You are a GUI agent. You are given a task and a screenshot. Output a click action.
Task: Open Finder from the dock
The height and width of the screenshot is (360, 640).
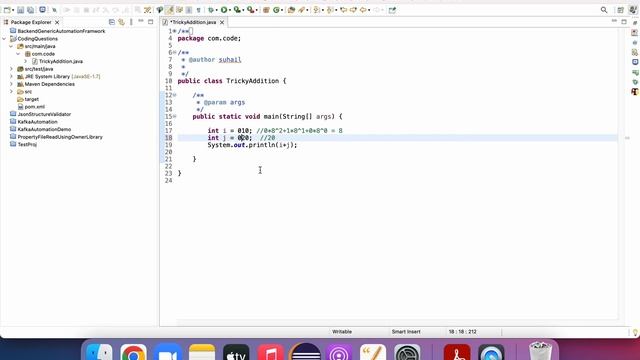(x=99, y=352)
